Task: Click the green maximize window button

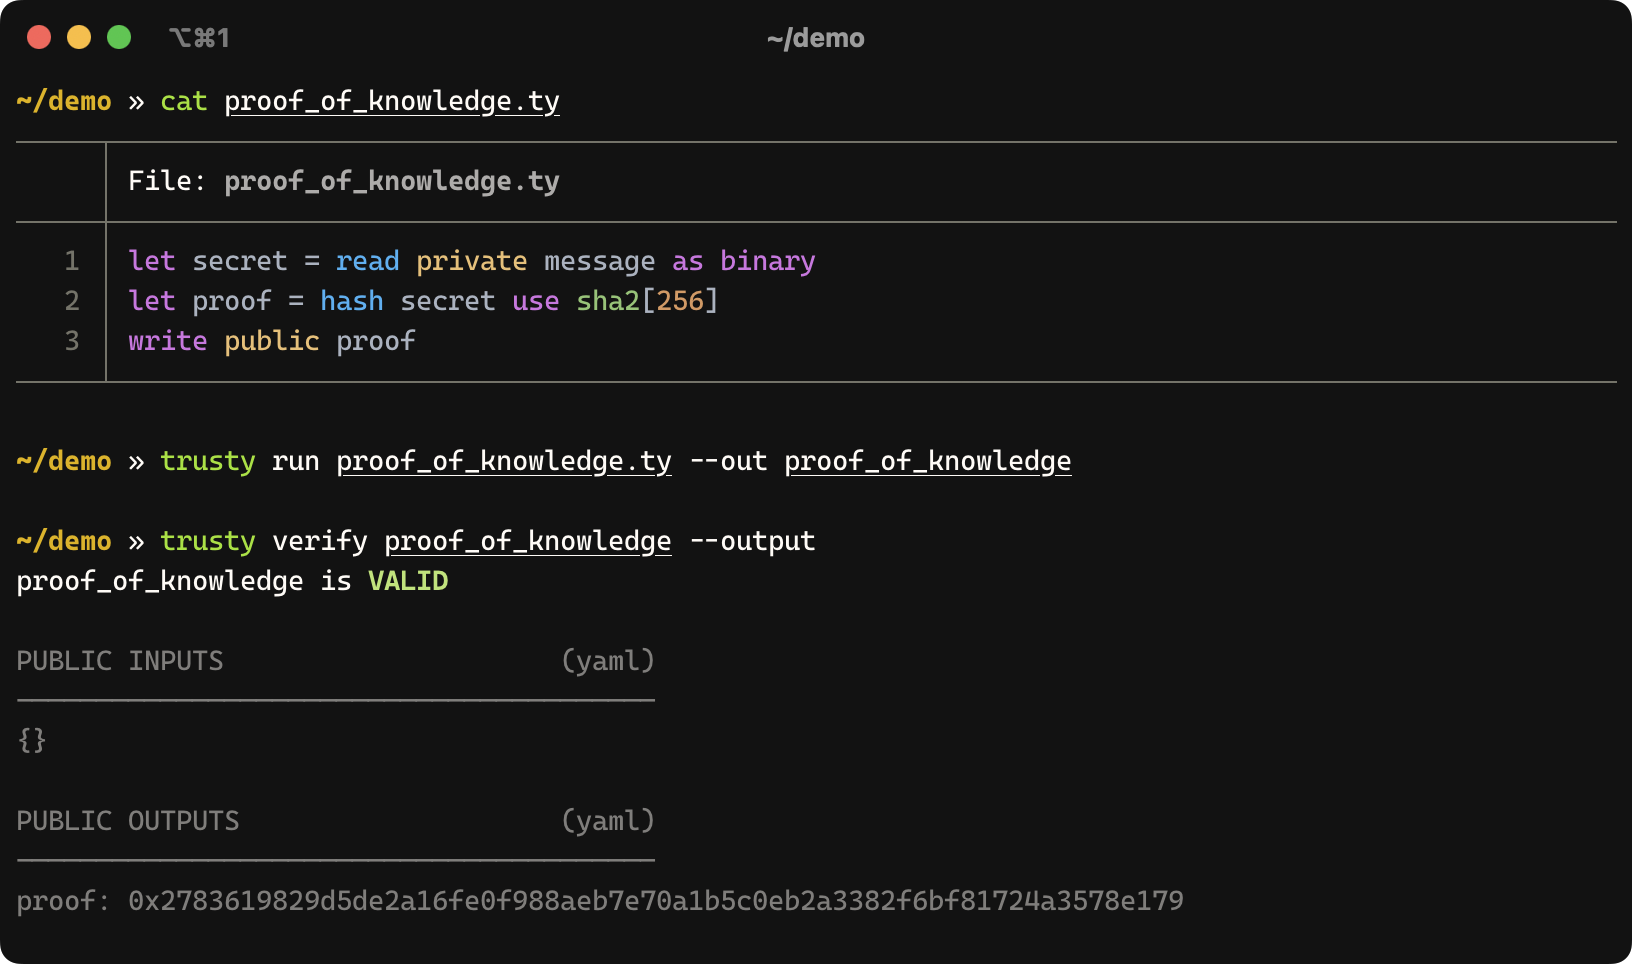Action: point(119,37)
